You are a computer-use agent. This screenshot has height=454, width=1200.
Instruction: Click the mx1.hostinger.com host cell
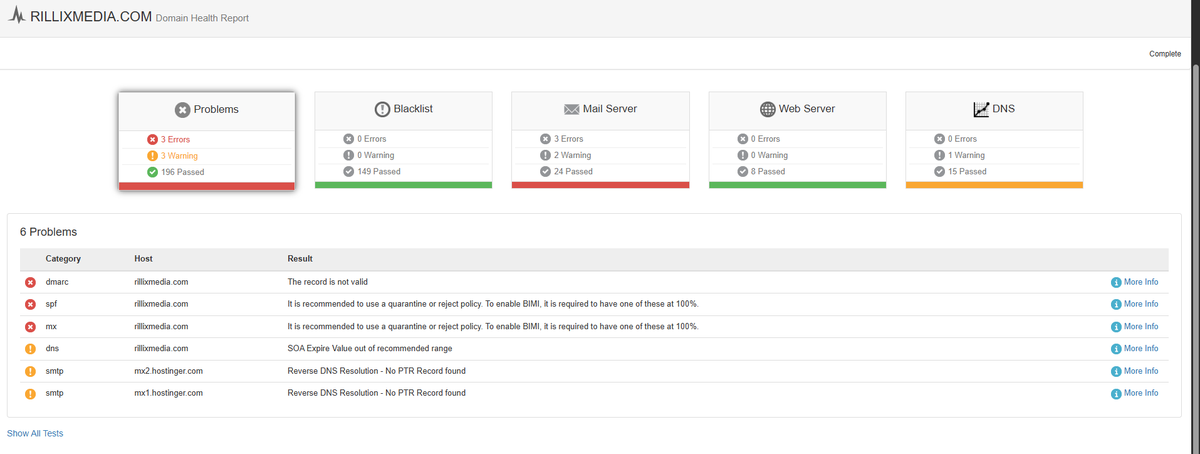pos(168,393)
